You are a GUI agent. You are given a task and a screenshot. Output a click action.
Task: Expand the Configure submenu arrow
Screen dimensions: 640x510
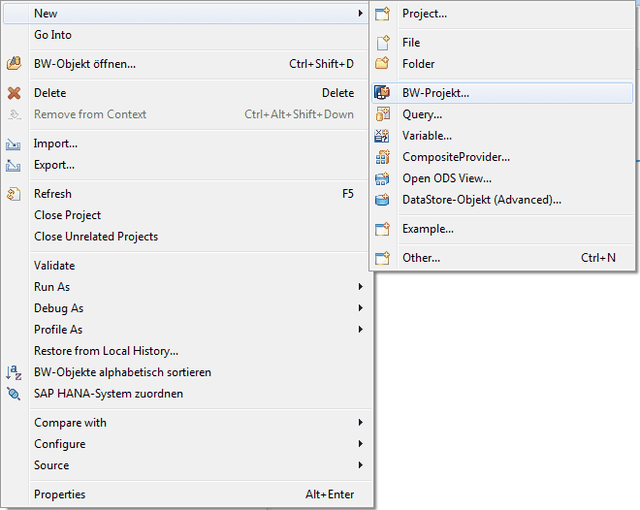[360, 443]
